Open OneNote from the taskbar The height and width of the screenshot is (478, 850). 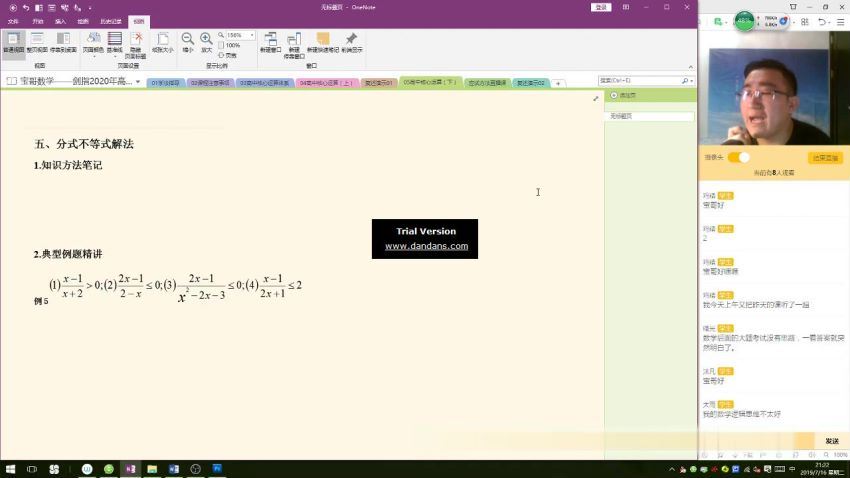pos(131,469)
